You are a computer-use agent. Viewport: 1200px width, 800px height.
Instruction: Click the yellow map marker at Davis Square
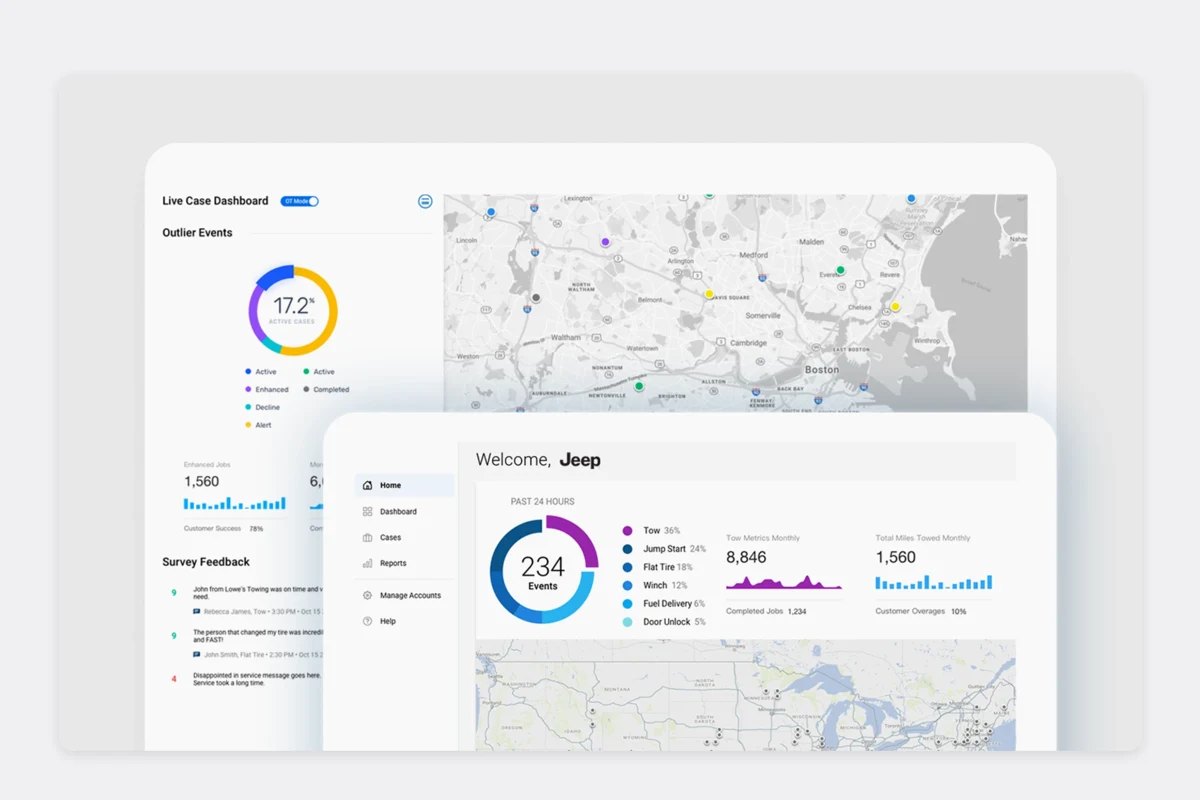click(x=709, y=294)
